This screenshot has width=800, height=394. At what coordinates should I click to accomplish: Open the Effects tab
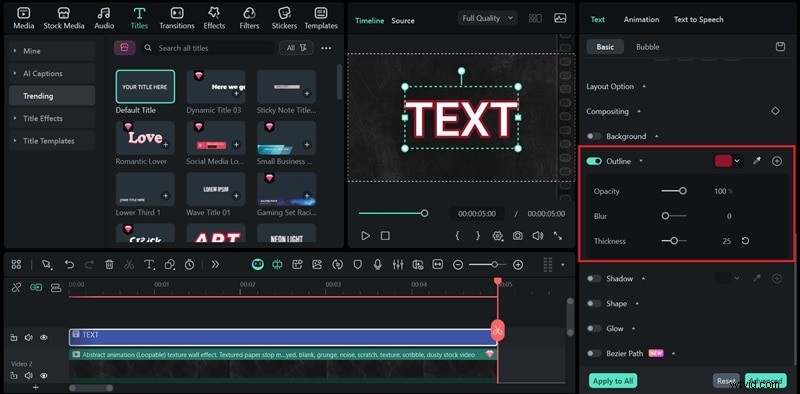pos(214,18)
